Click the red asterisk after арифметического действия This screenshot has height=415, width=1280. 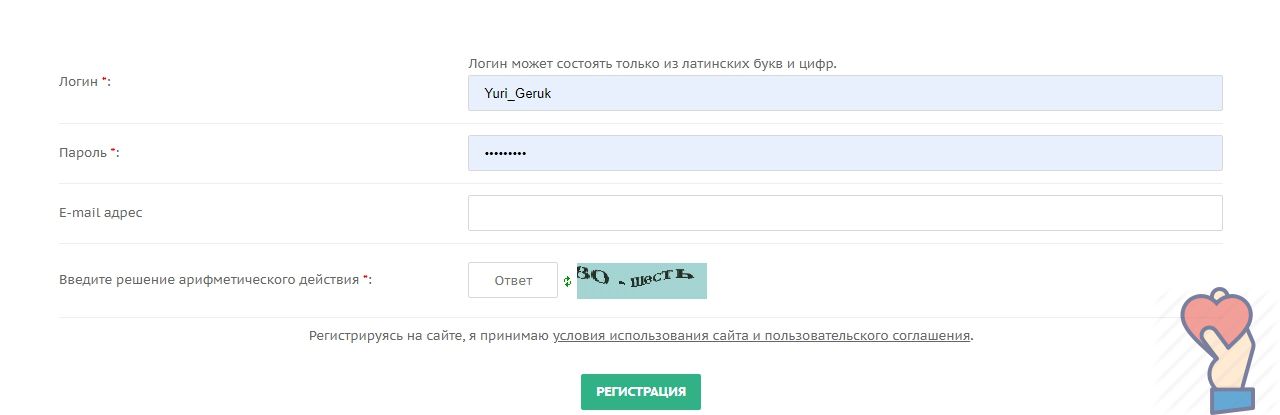click(365, 279)
